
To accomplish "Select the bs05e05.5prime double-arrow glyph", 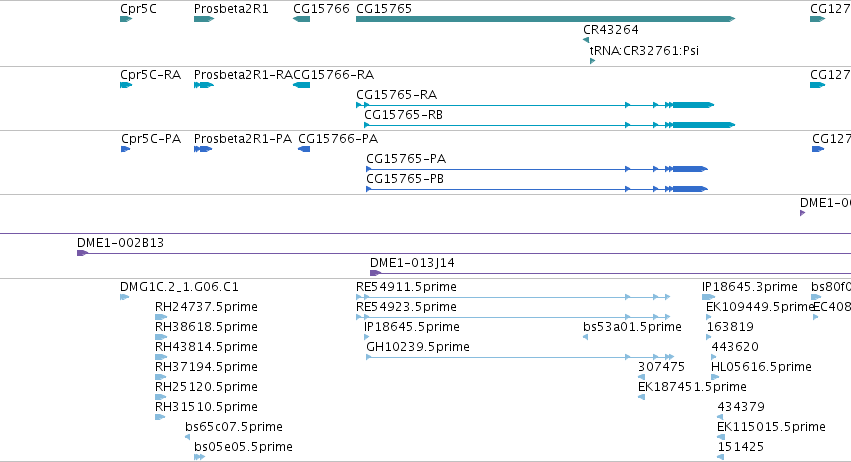I will (x=200, y=457).
